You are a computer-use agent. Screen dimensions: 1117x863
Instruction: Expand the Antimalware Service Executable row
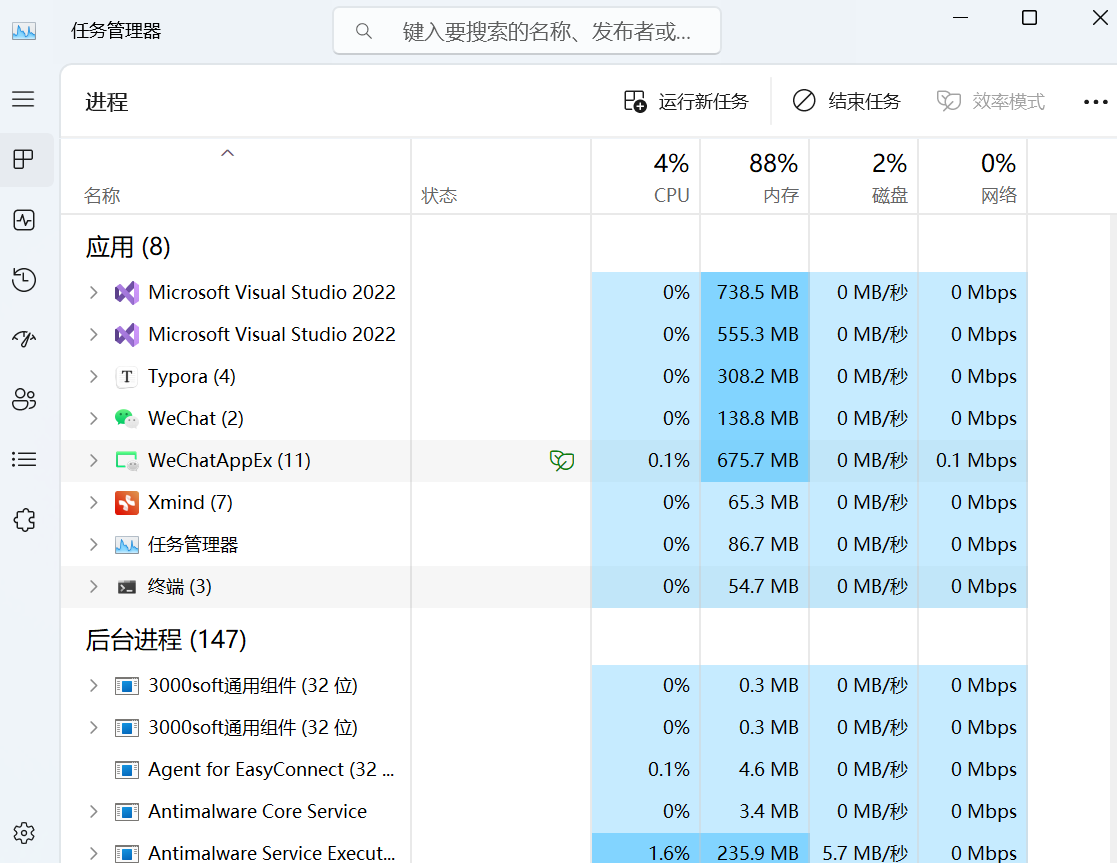coord(93,852)
